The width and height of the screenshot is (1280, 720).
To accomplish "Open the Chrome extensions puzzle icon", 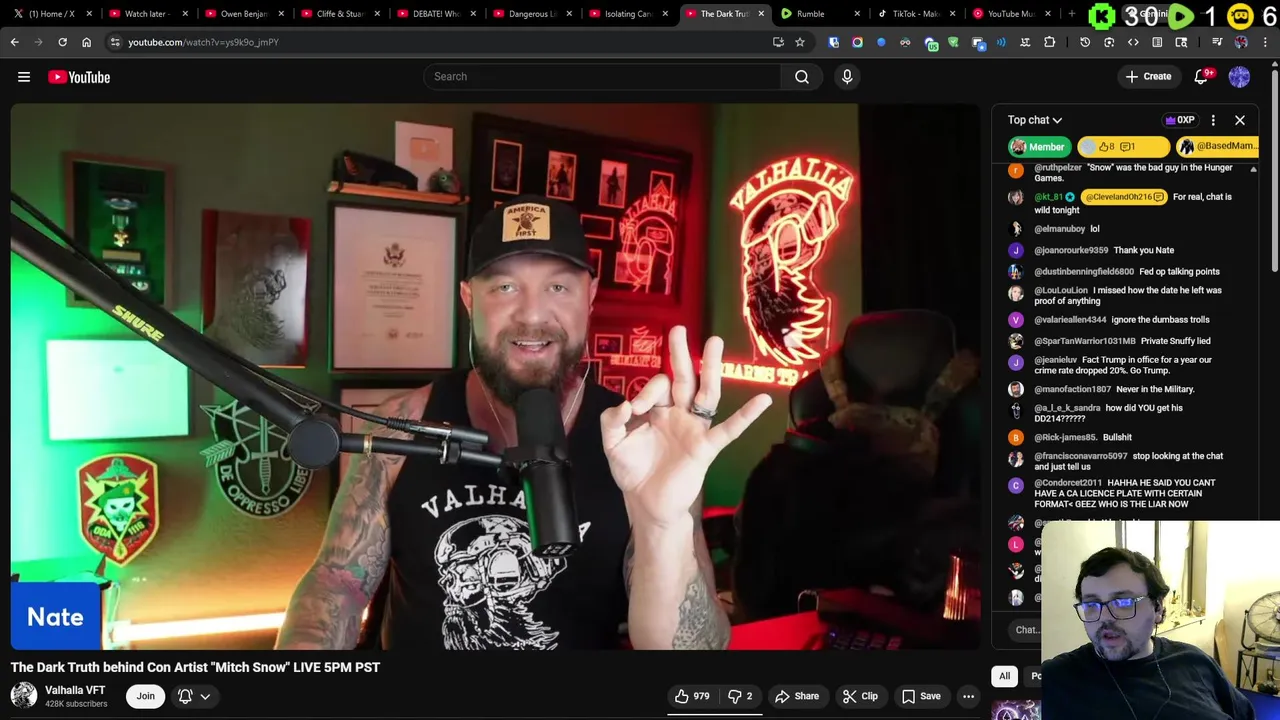I will [1049, 42].
